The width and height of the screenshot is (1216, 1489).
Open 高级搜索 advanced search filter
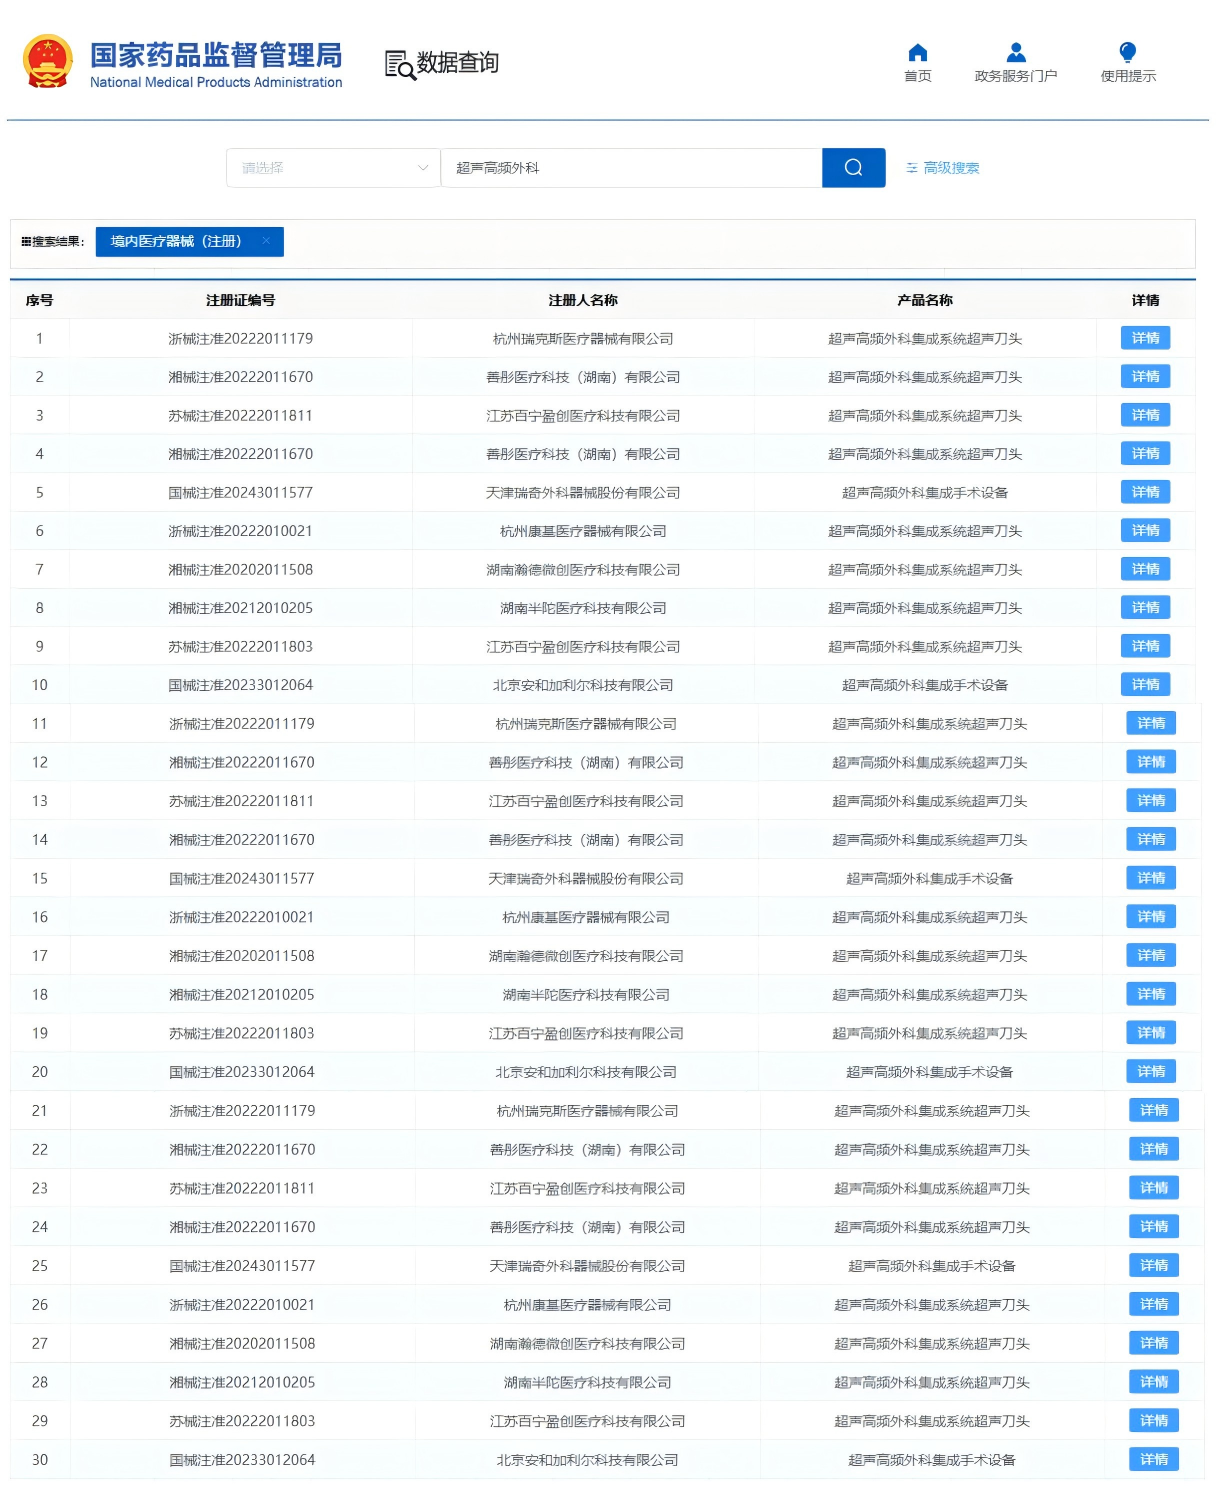coord(942,168)
